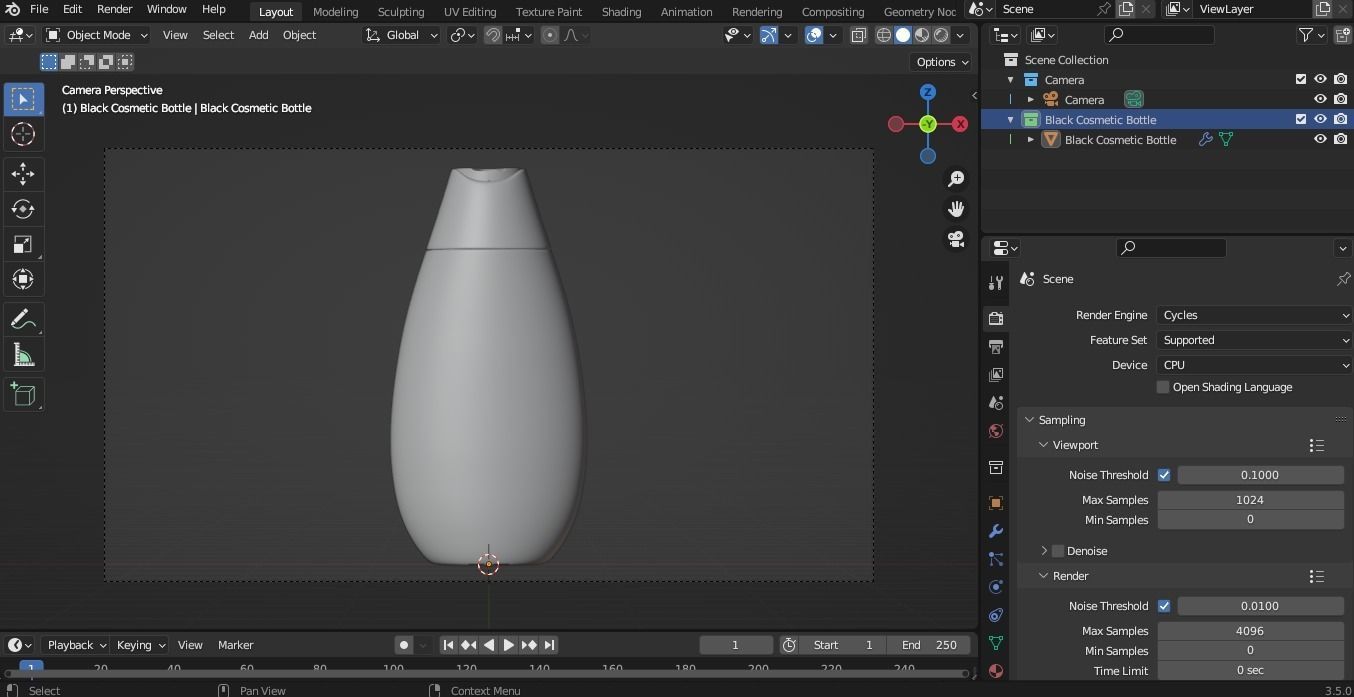Expand the Denoise subpanel
This screenshot has height=697, width=1354.
pyautogui.click(x=1044, y=551)
